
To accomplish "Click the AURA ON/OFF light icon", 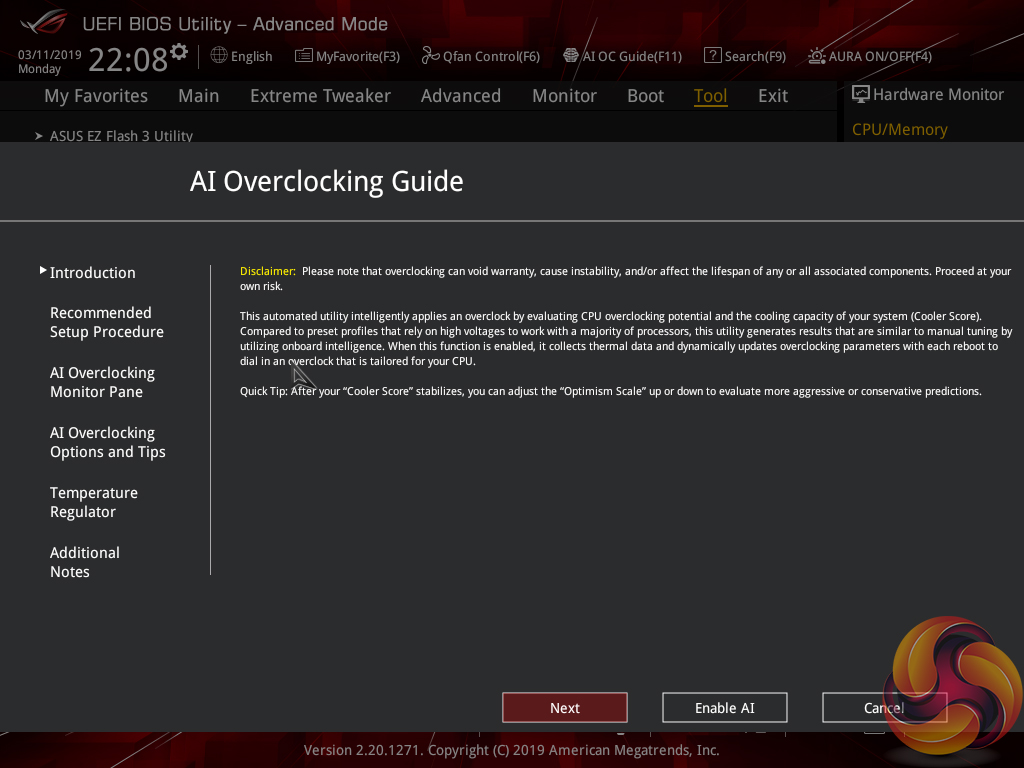I will [x=816, y=56].
